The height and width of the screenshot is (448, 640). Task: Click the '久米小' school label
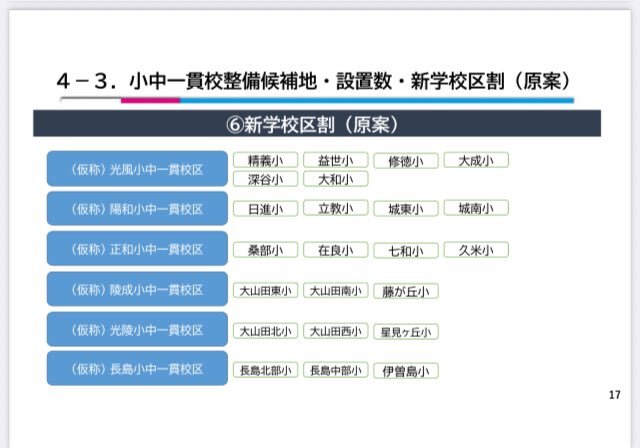[x=476, y=250]
